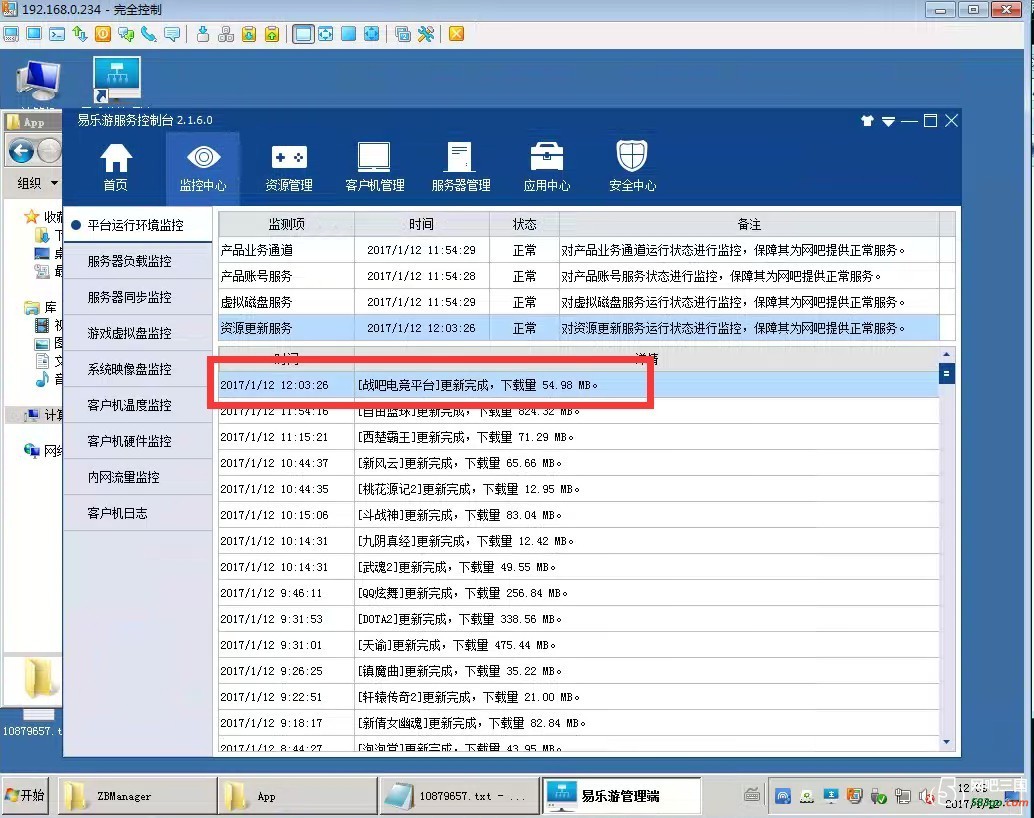Open 服务器负载监控 sidebar item
This screenshot has width=1034, height=818.
pyautogui.click(x=138, y=261)
